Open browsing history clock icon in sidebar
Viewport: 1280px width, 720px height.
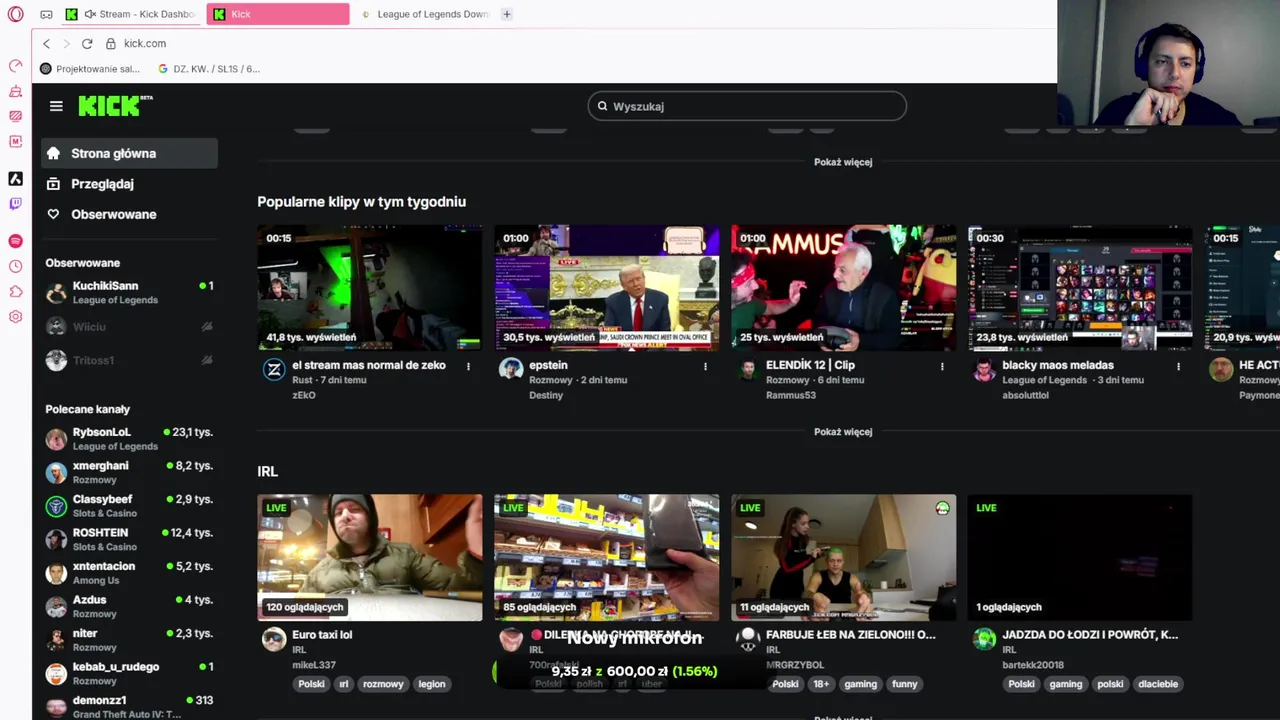15,266
